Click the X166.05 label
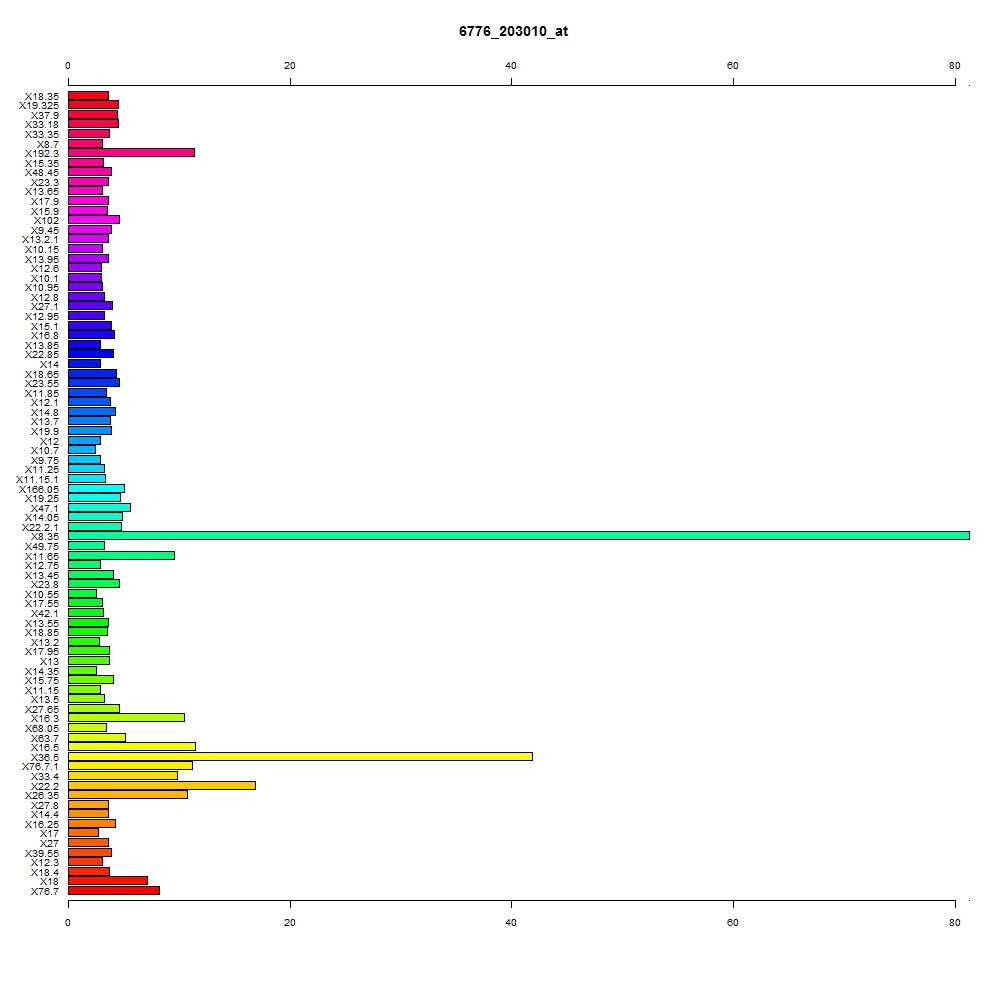 click(x=38, y=490)
